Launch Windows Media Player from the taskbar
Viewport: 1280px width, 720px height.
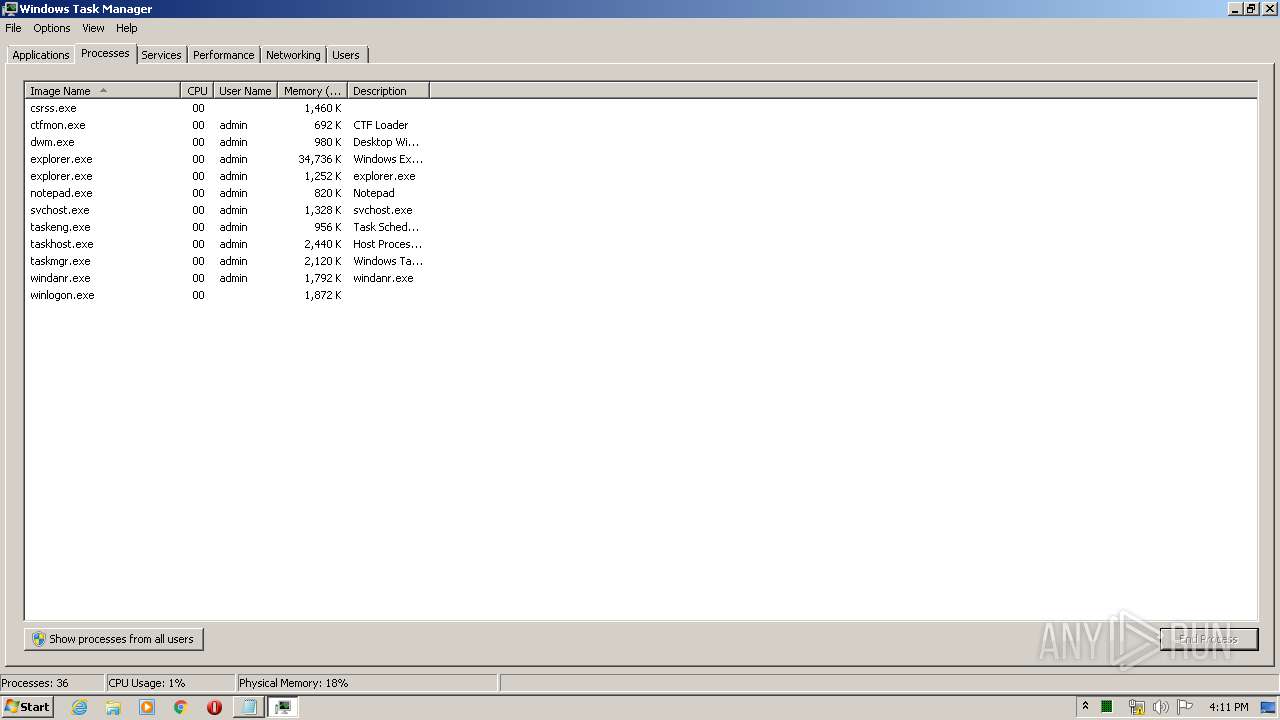(147, 707)
